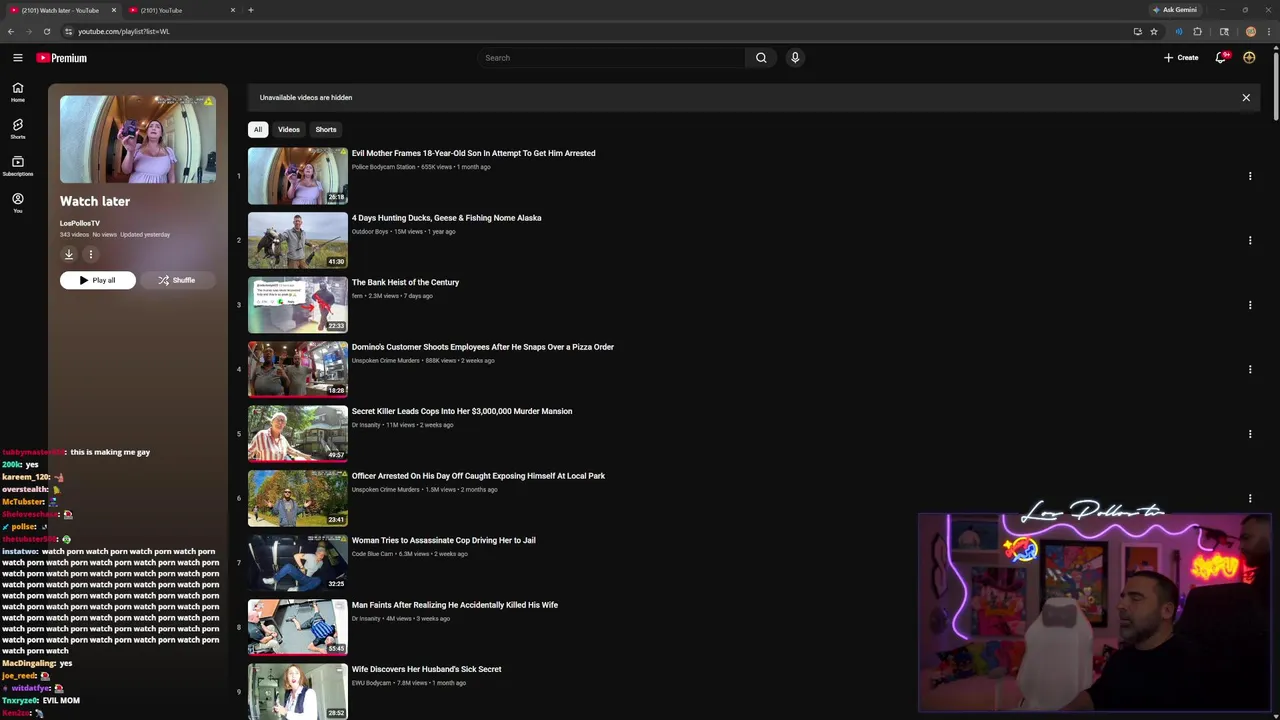This screenshot has width=1280, height=720.
Task: Click Police Bodycam Station channel name
Action: pos(383,167)
